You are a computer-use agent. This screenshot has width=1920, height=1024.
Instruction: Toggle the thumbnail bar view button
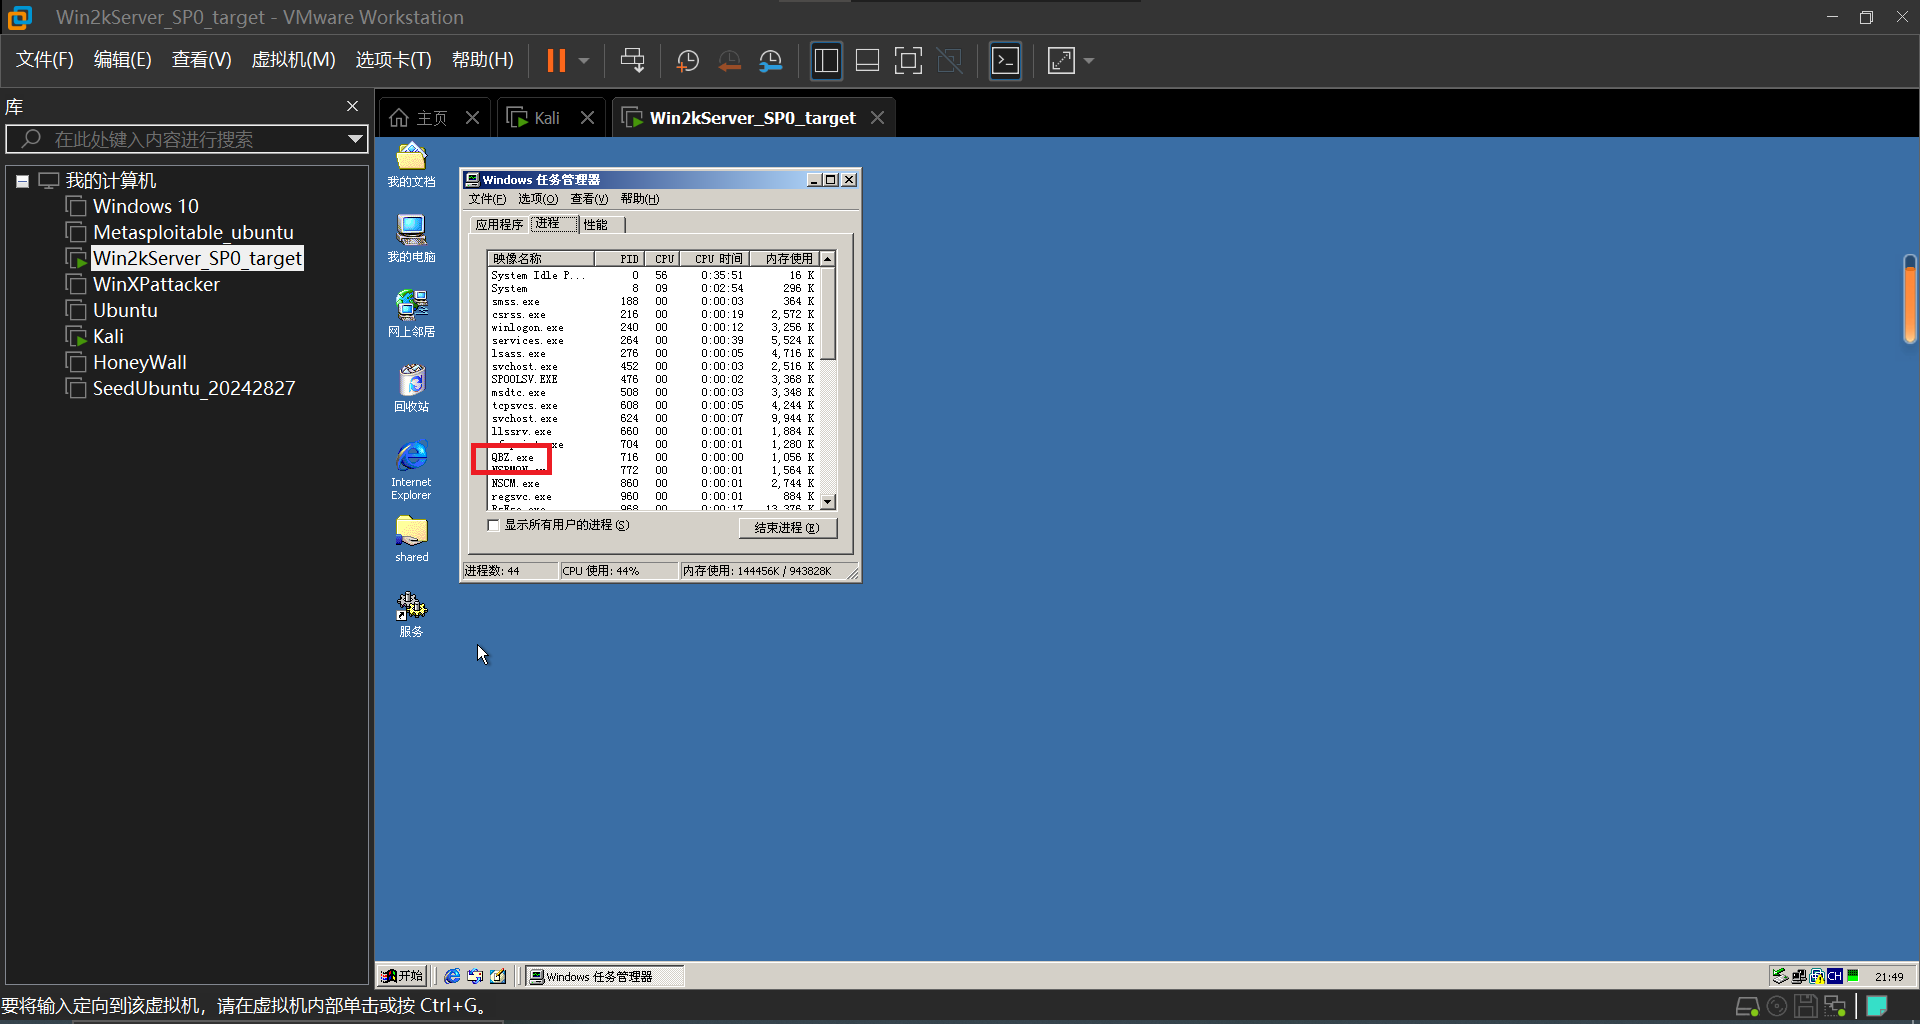point(867,61)
